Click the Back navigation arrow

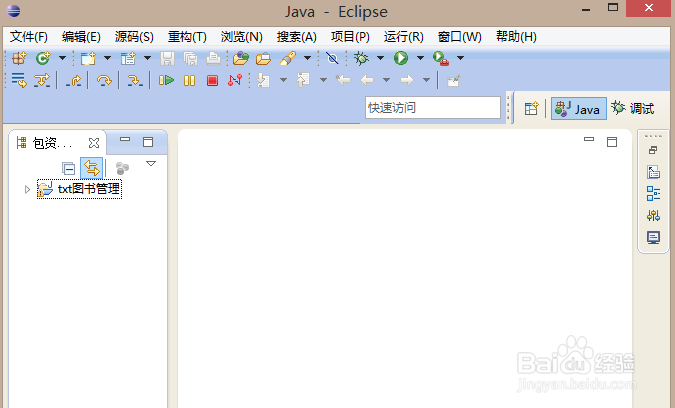pos(367,80)
